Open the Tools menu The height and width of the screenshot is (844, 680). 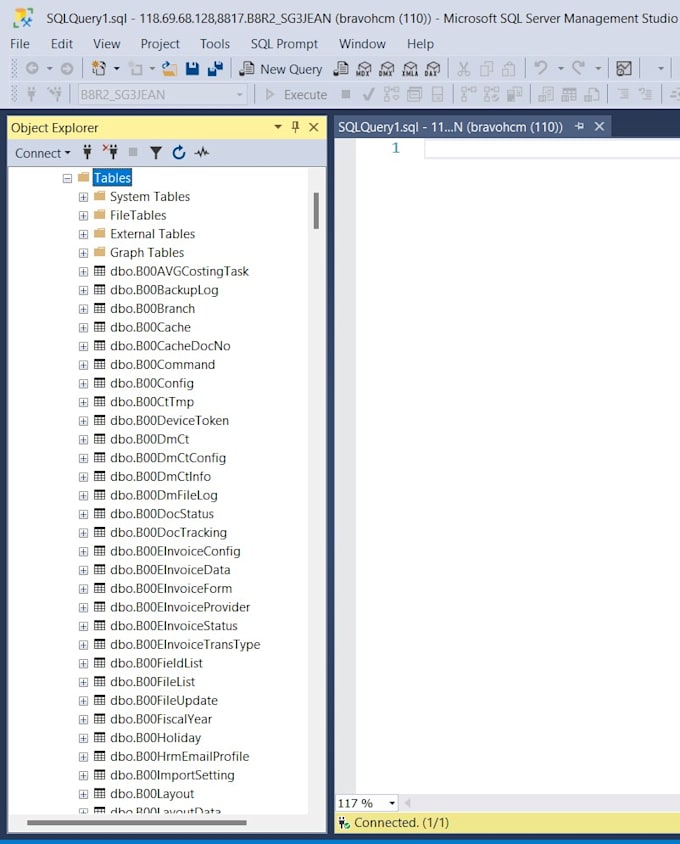click(215, 44)
